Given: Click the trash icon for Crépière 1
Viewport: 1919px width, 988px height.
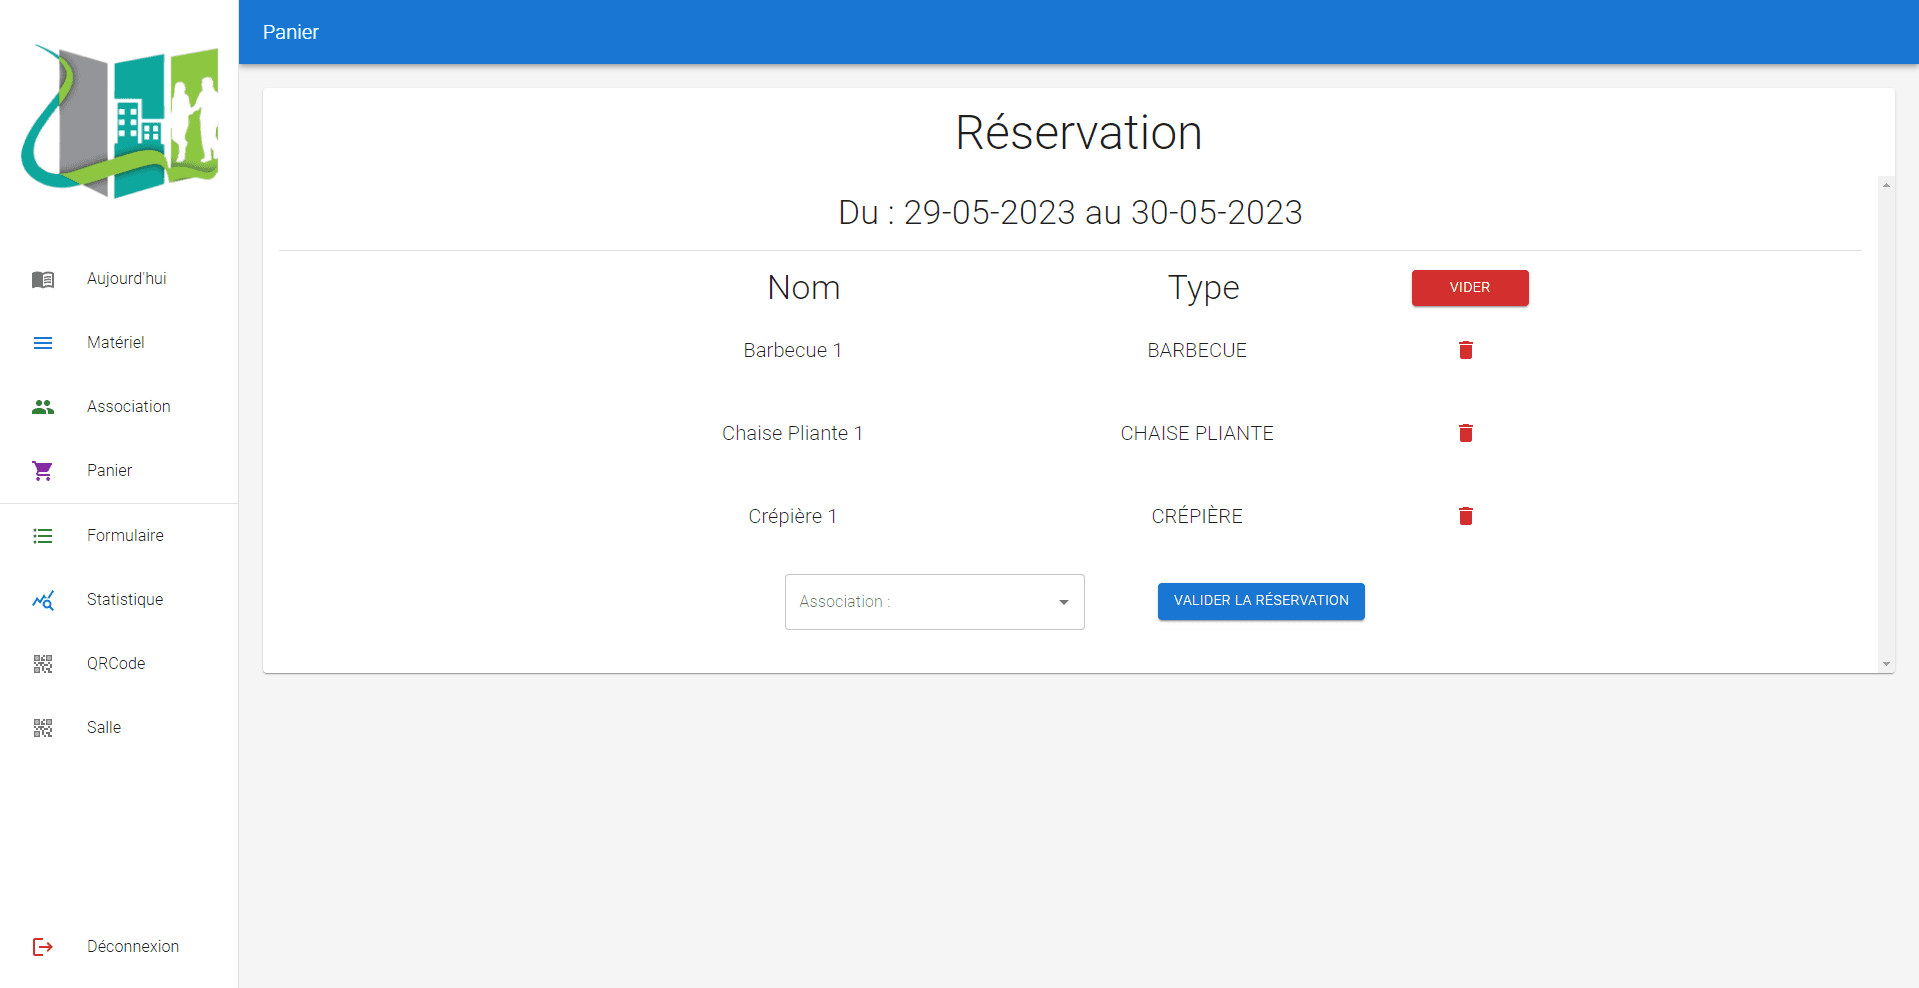Looking at the screenshot, I should [x=1465, y=516].
